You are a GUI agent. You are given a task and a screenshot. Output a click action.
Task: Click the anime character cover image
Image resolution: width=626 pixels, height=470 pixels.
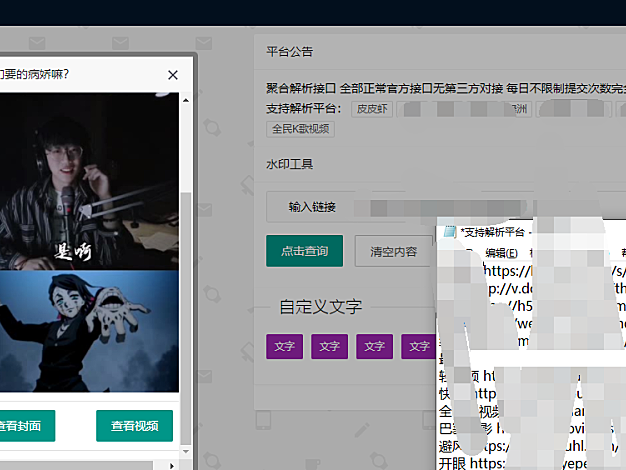[x=89, y=331]
